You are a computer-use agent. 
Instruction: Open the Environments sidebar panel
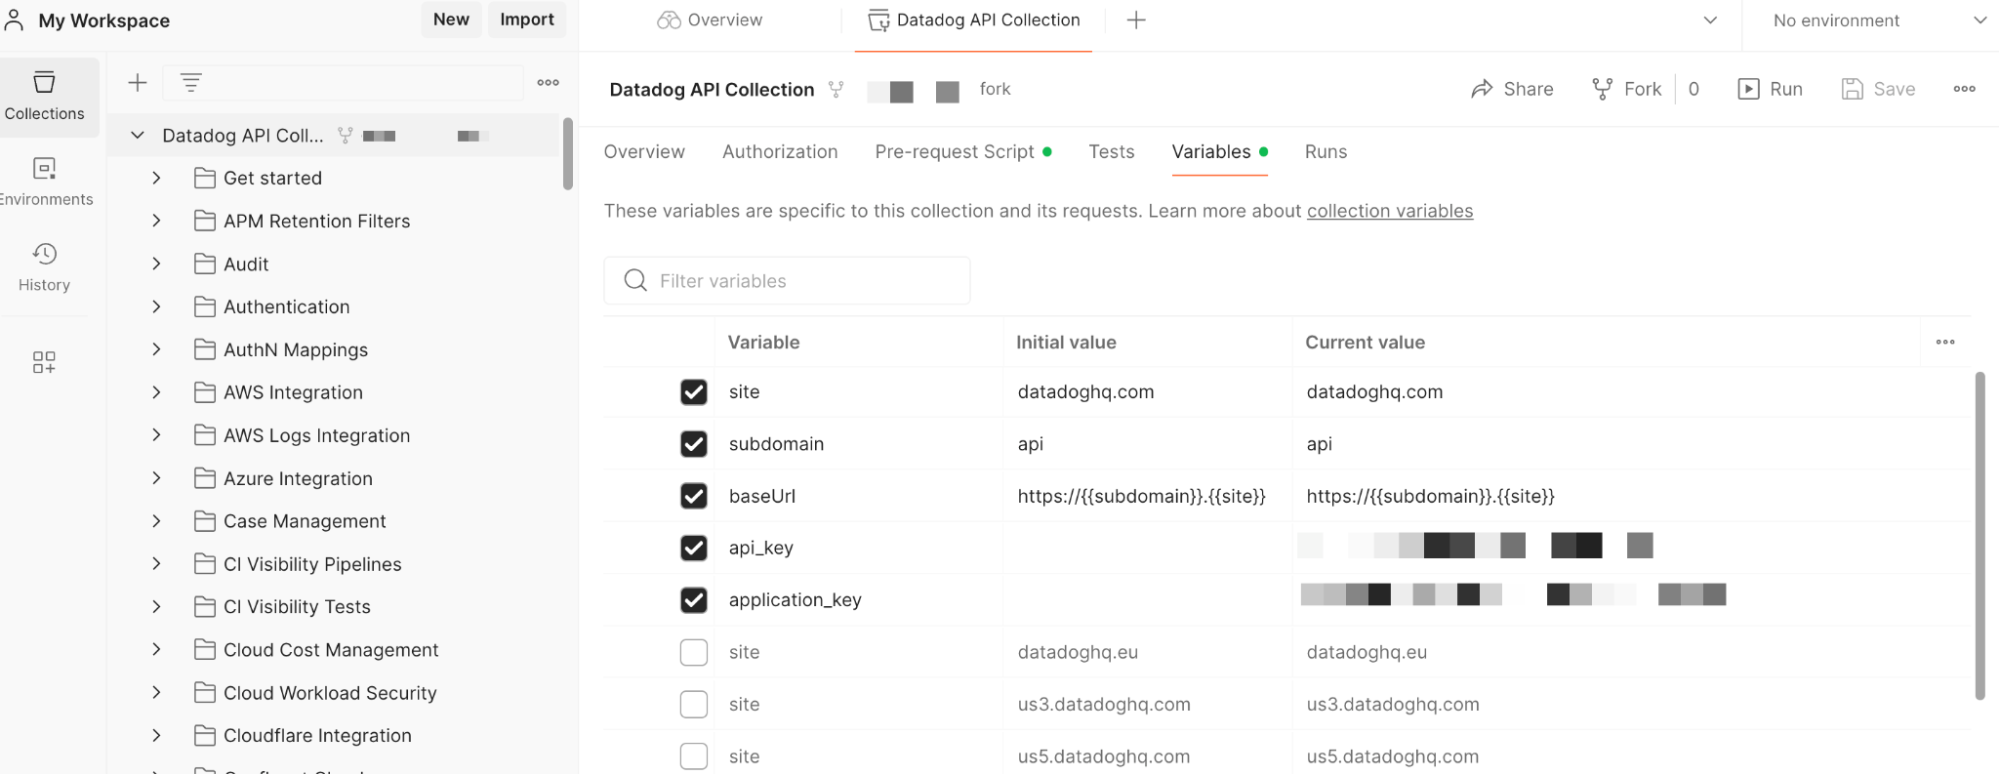click(x=45, y=182)
